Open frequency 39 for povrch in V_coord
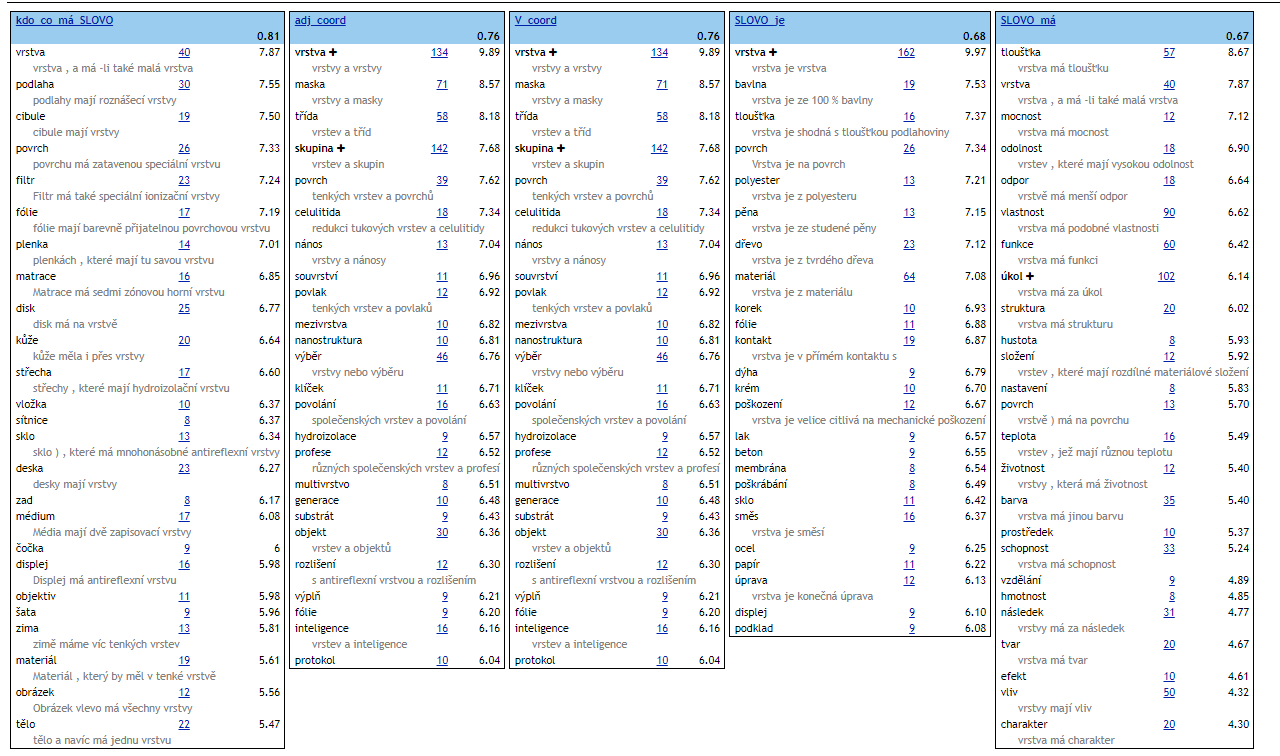The width and height of the screenshot is (1280, 756). (x=662, y=180)
